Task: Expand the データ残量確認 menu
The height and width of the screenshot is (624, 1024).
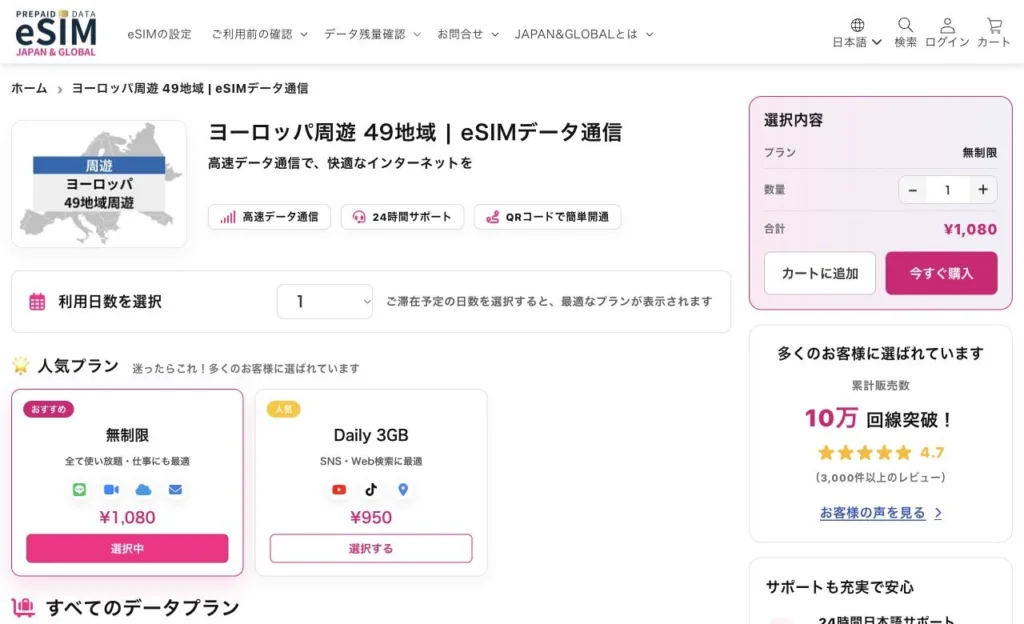Action: click(x=372, y=35)
